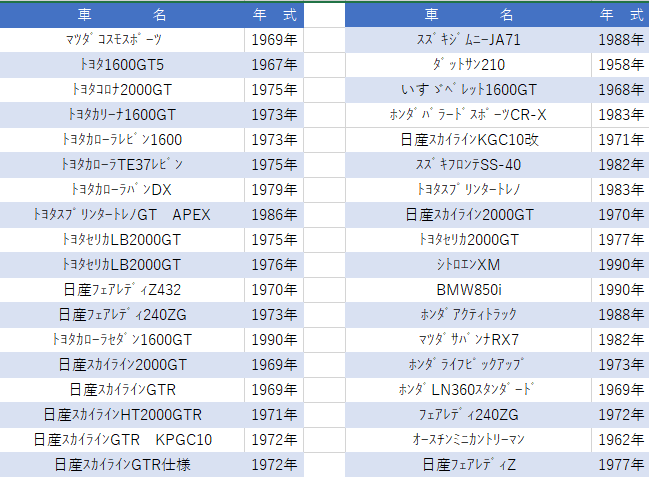The width and height of the screenshot is (649, 477).
Task: Click the cell 日産スカイラインKGC10改
Action: (468, 140)
